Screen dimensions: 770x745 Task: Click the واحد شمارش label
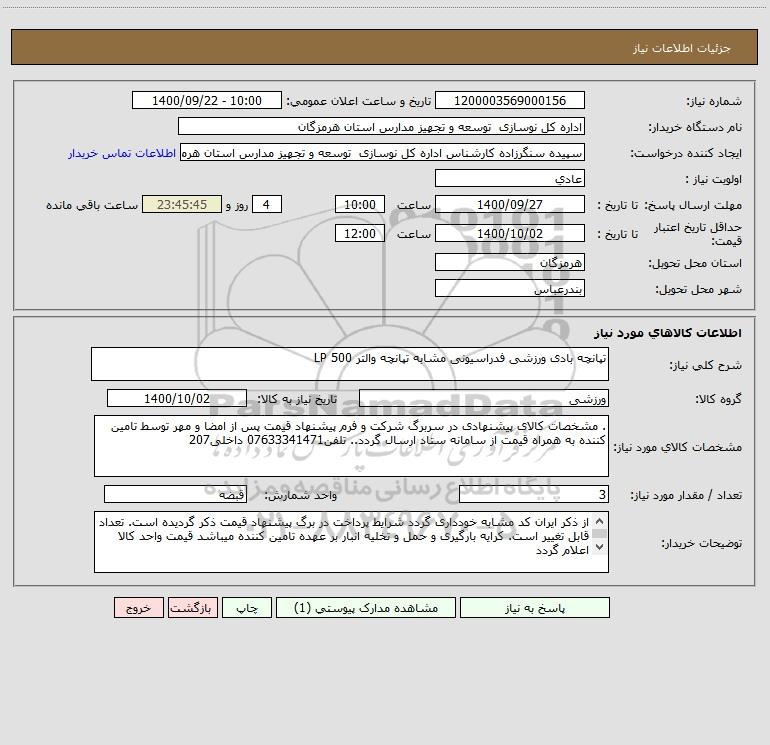(x=301, y=495)
